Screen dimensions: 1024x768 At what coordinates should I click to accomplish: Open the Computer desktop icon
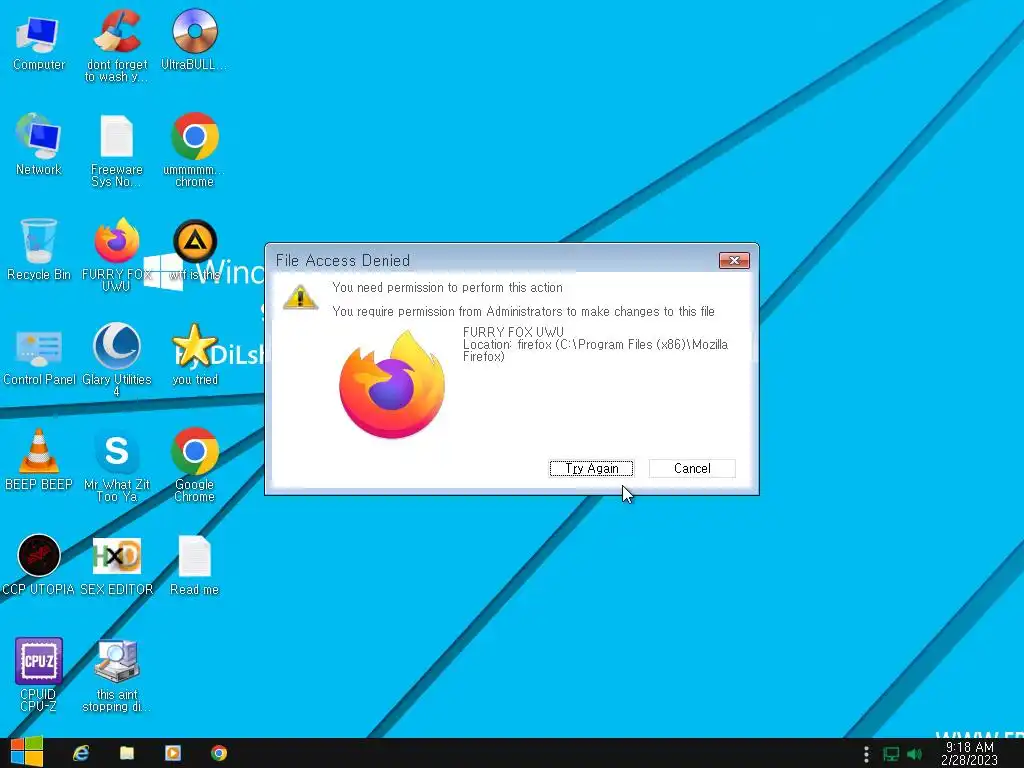tap(39, 43)
